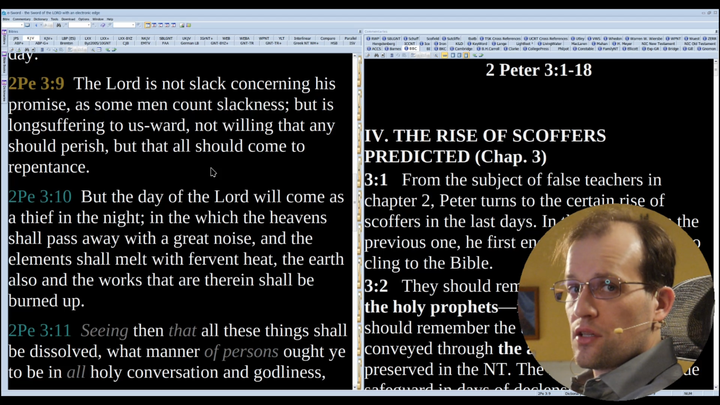Click the 2Pe 3:9 verse reference
Viewport: 720px width, 405px height.
click(x=36, y=84)
